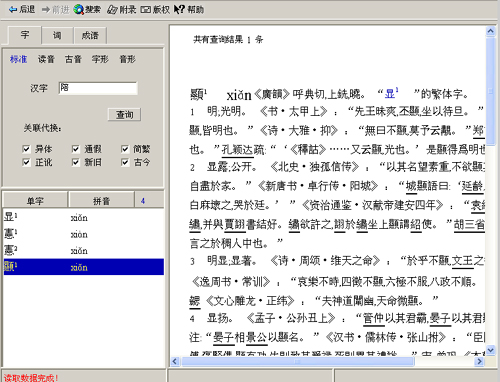Select the 音形 search mode
Image resolution: width=500 pixels, height=382 pixels.
(x=128, y=59)
